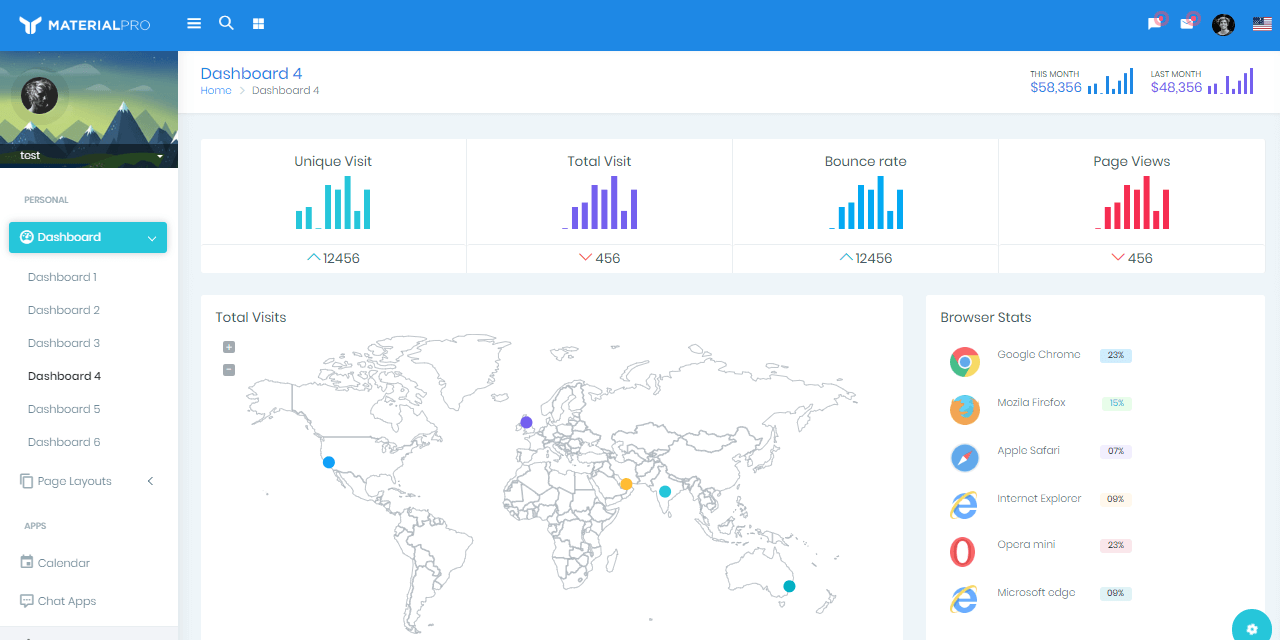Select the Internet Explorer icon in Browser Stats
Viewport: 1280px width, 640px height.
point(963,506)
